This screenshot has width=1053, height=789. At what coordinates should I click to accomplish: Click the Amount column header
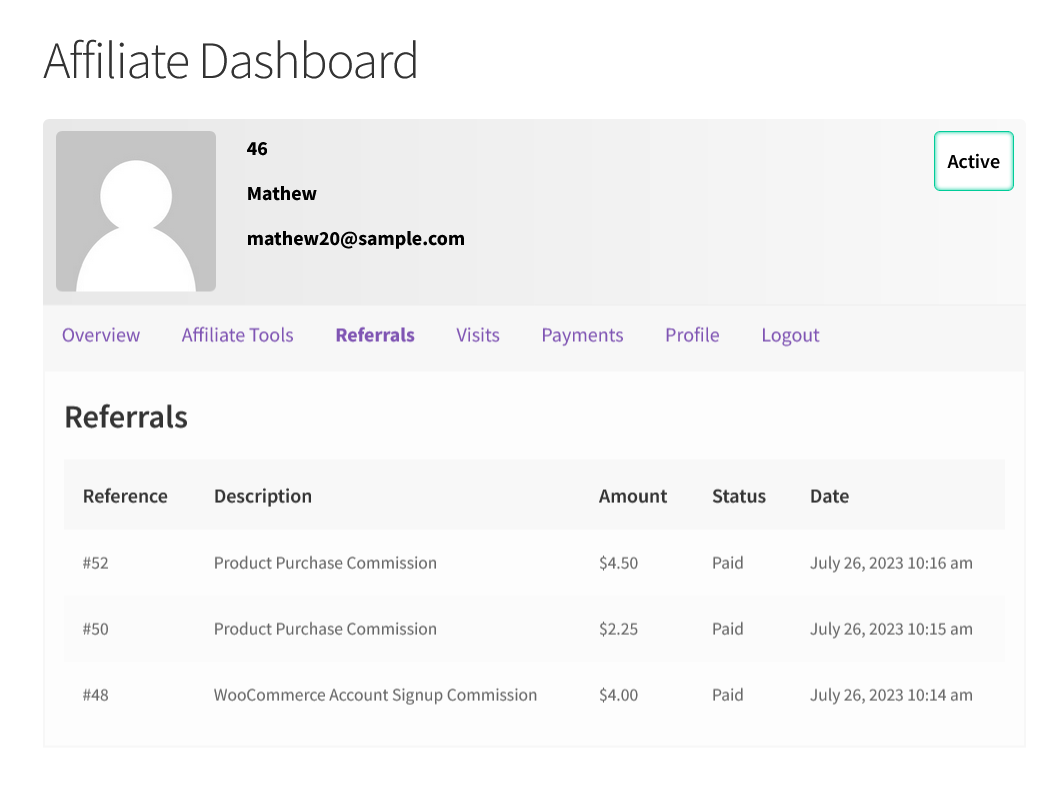632,495
